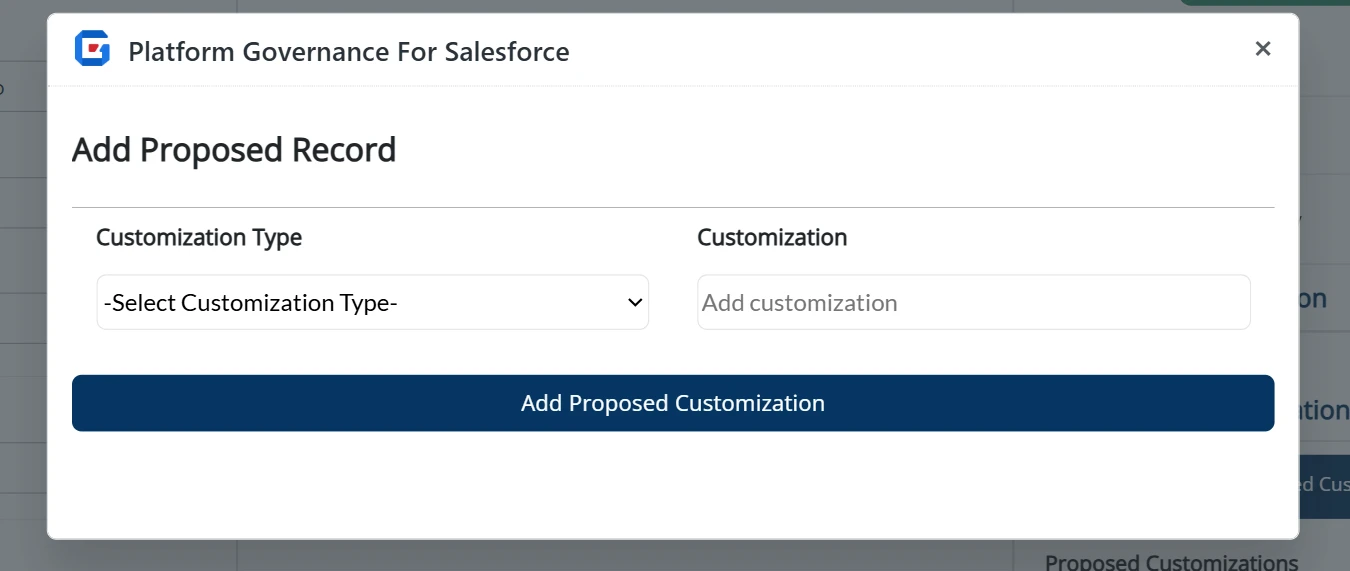Image resolution: width=1350 pixels, height=571 pixels.
Task: Click the partially hidden dark button behind dialog
Action: pyautogui.click(x=1323, y=485)
